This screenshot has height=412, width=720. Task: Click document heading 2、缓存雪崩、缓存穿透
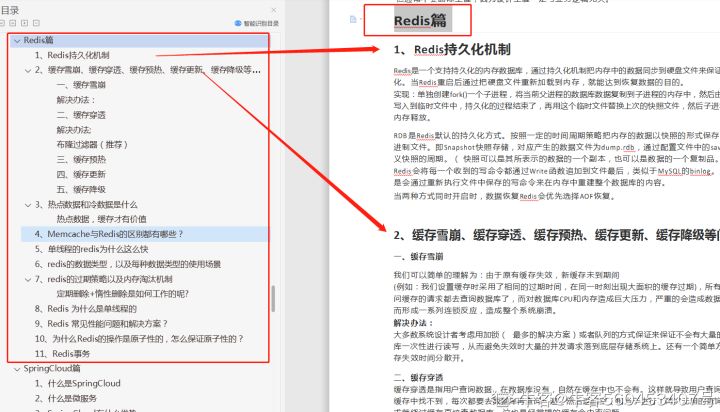click(557, 235)
